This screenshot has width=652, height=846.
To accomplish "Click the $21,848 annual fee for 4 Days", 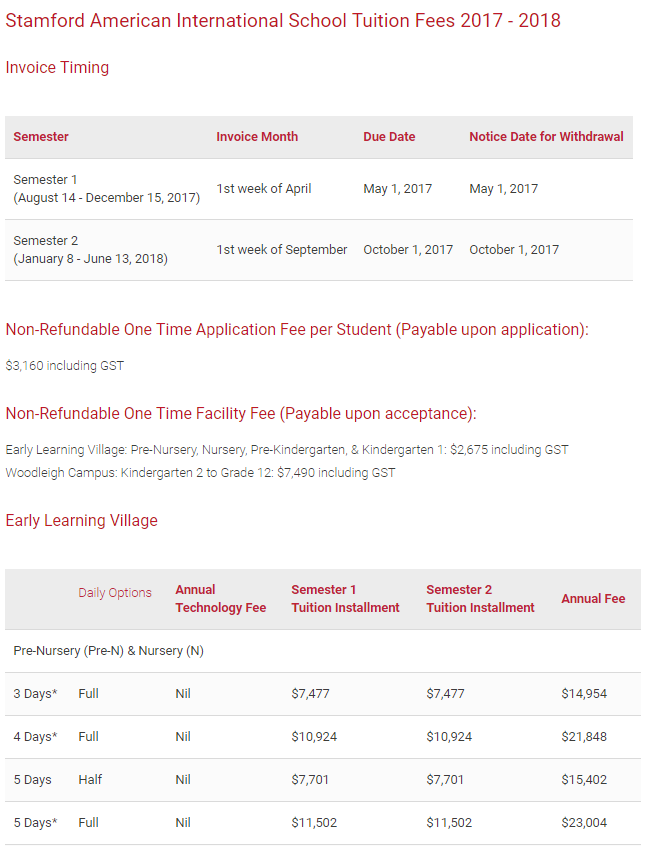I will (x=584, y=737).
